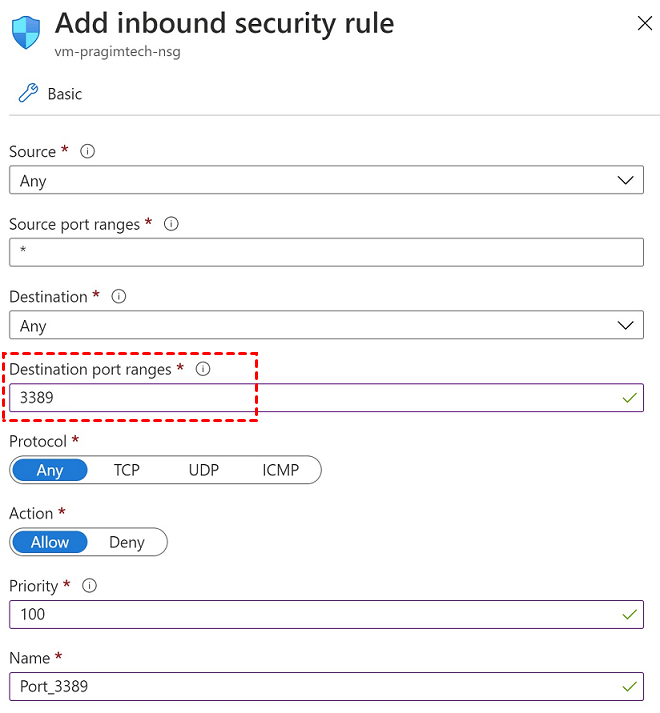Select the TCP protocol option
The height and width of the screenshot is (713, 660).
coord(126,470)
